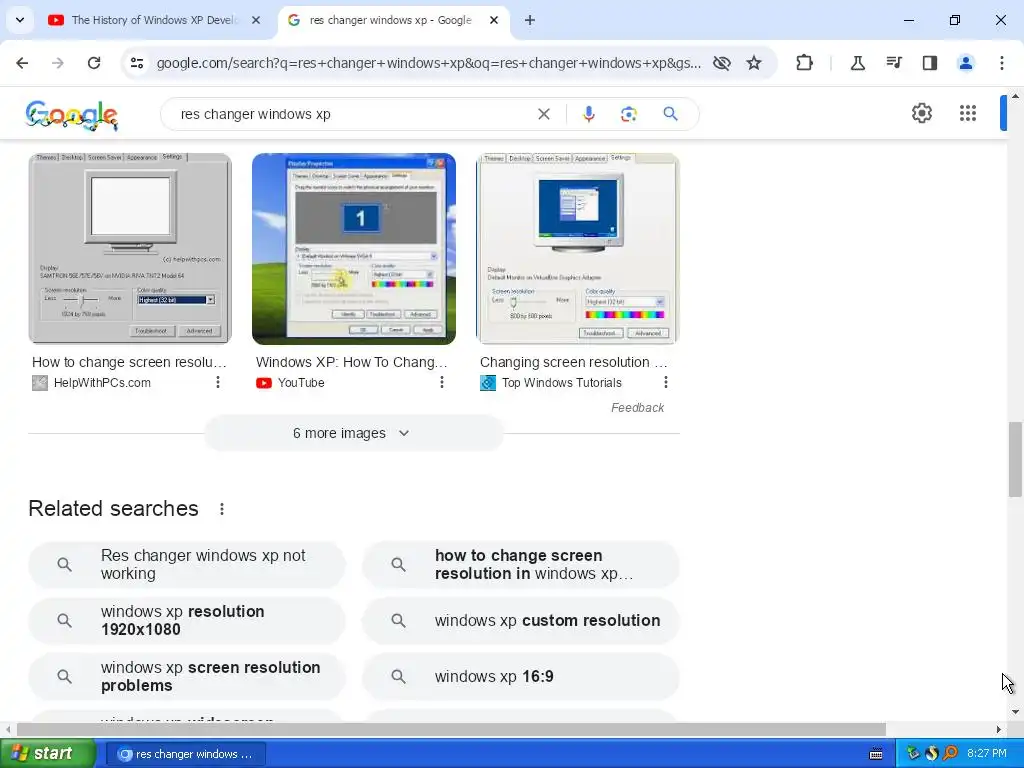Open more options for YouTube image result
Screen dimensions: 1024x768
[x=442, y=382]
